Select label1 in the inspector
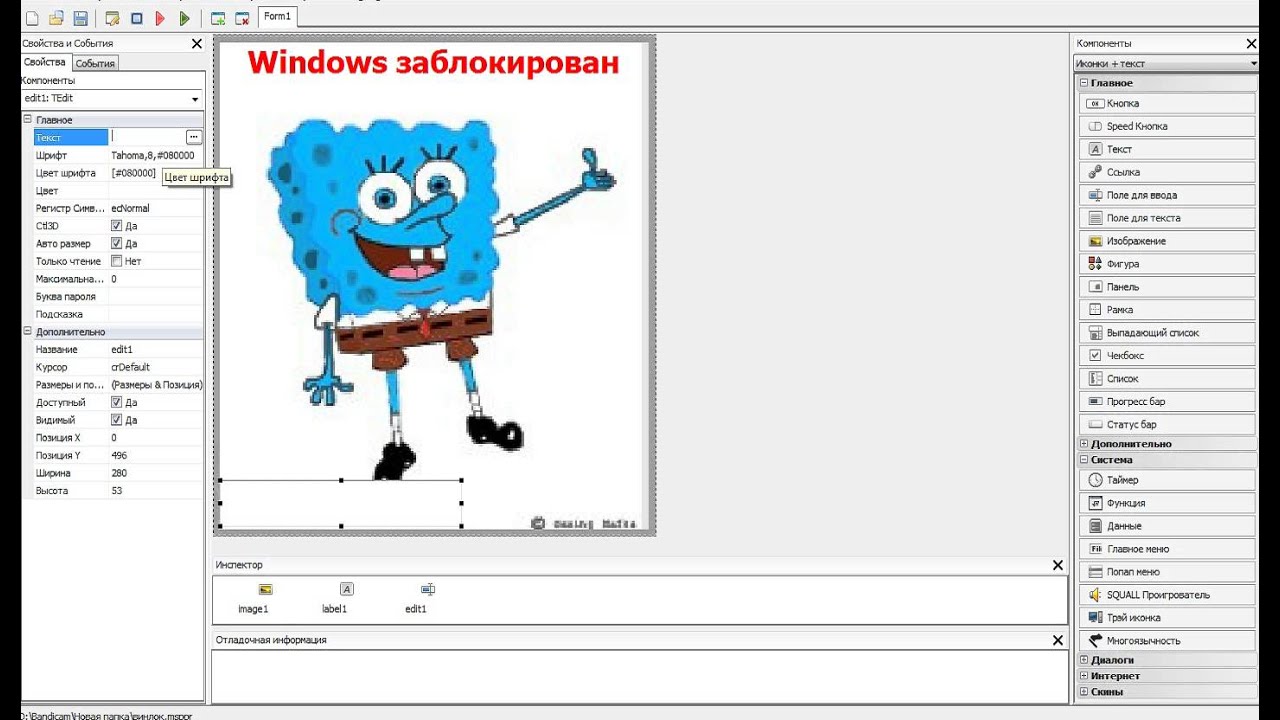The width and height of the screenshot is (1280, 720). tap(335, 598)
